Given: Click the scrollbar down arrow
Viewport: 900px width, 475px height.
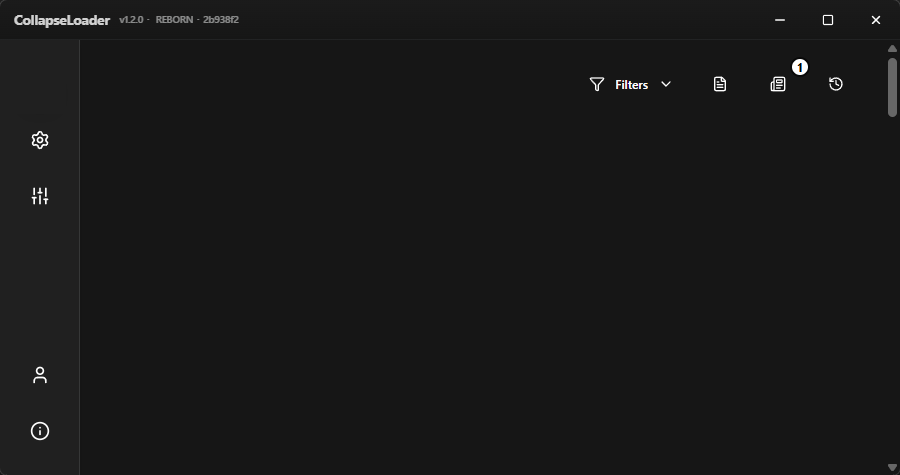Looking at the screenshot, I should point(892,468).
